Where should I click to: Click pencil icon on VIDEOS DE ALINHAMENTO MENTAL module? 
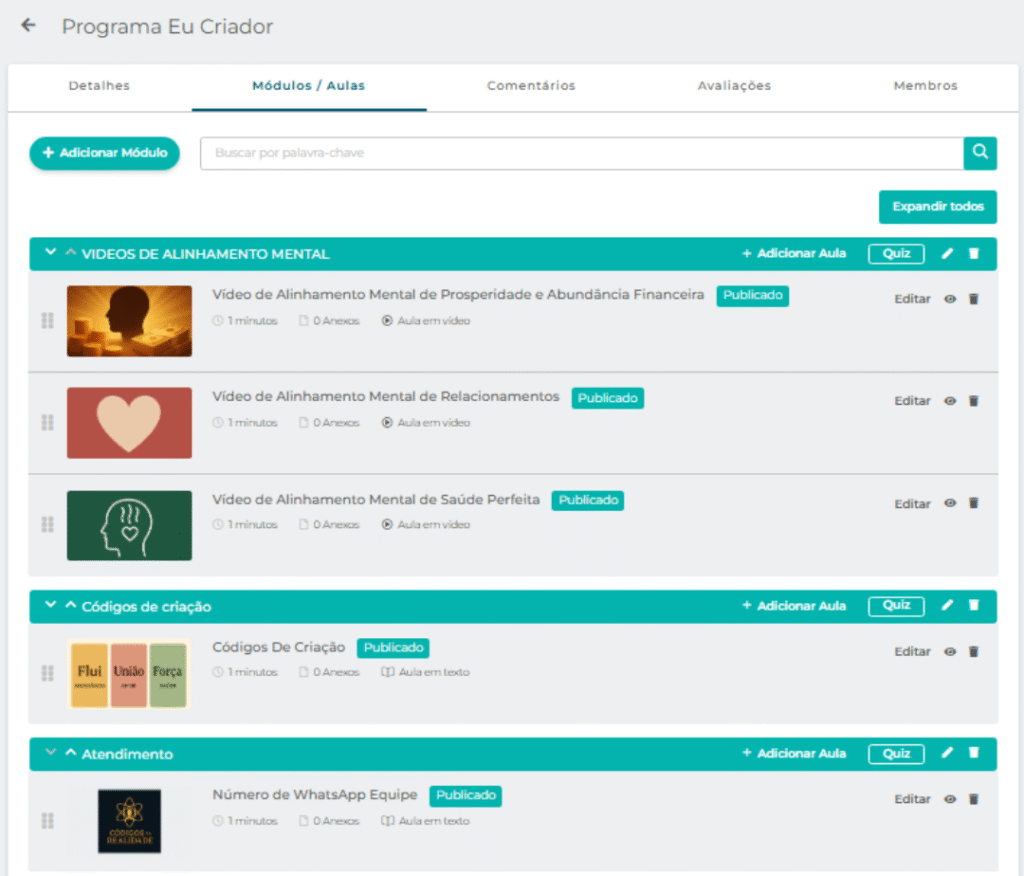point(948,254)
